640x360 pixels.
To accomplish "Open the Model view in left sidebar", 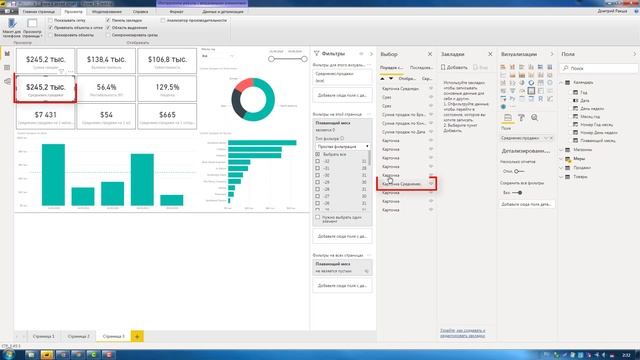I will 7,82.
